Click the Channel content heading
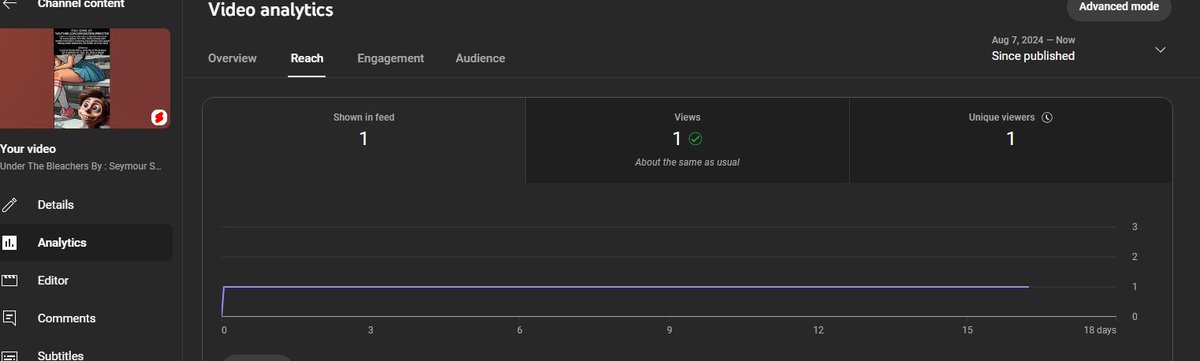The width and height of the screenshot is (1200, 361). click(x=81, y=5)
